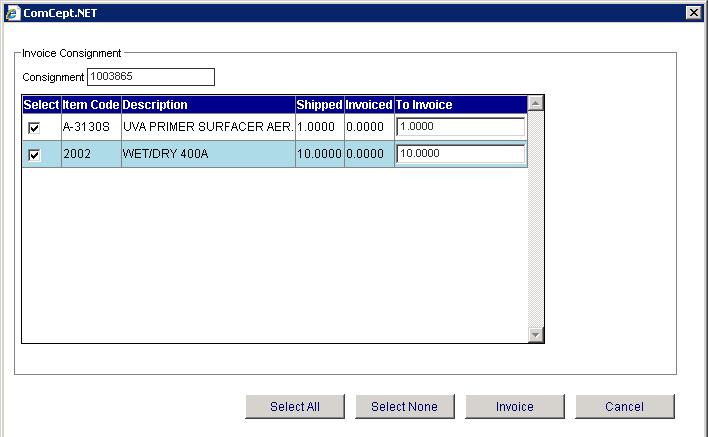Image resolution: width=708 pixels, height=437 pixels.
Task: Click the Invoiced column header
Action: [369, 105]
